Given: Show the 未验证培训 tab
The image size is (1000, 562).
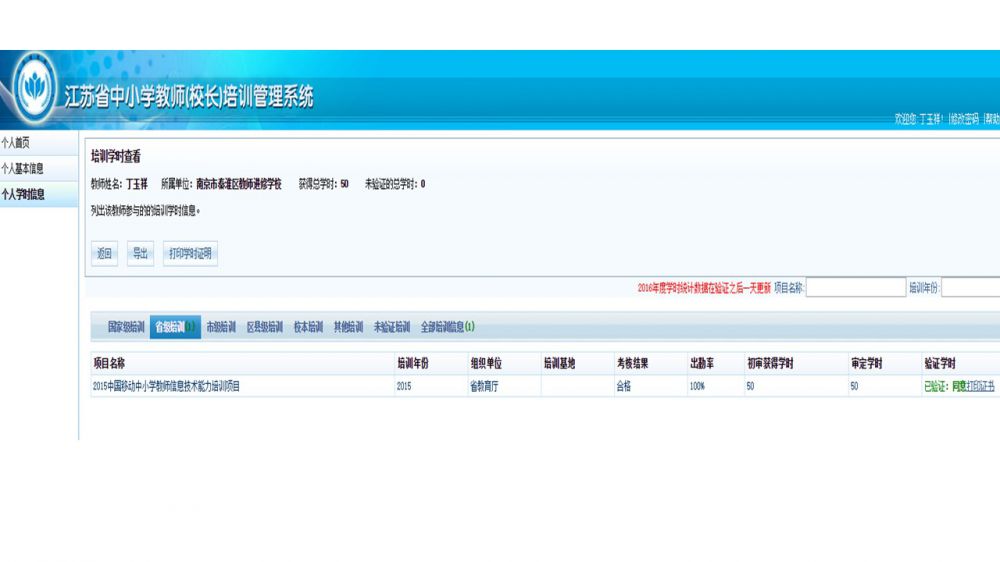Looking at the screenshot, I should click(392, 327).
